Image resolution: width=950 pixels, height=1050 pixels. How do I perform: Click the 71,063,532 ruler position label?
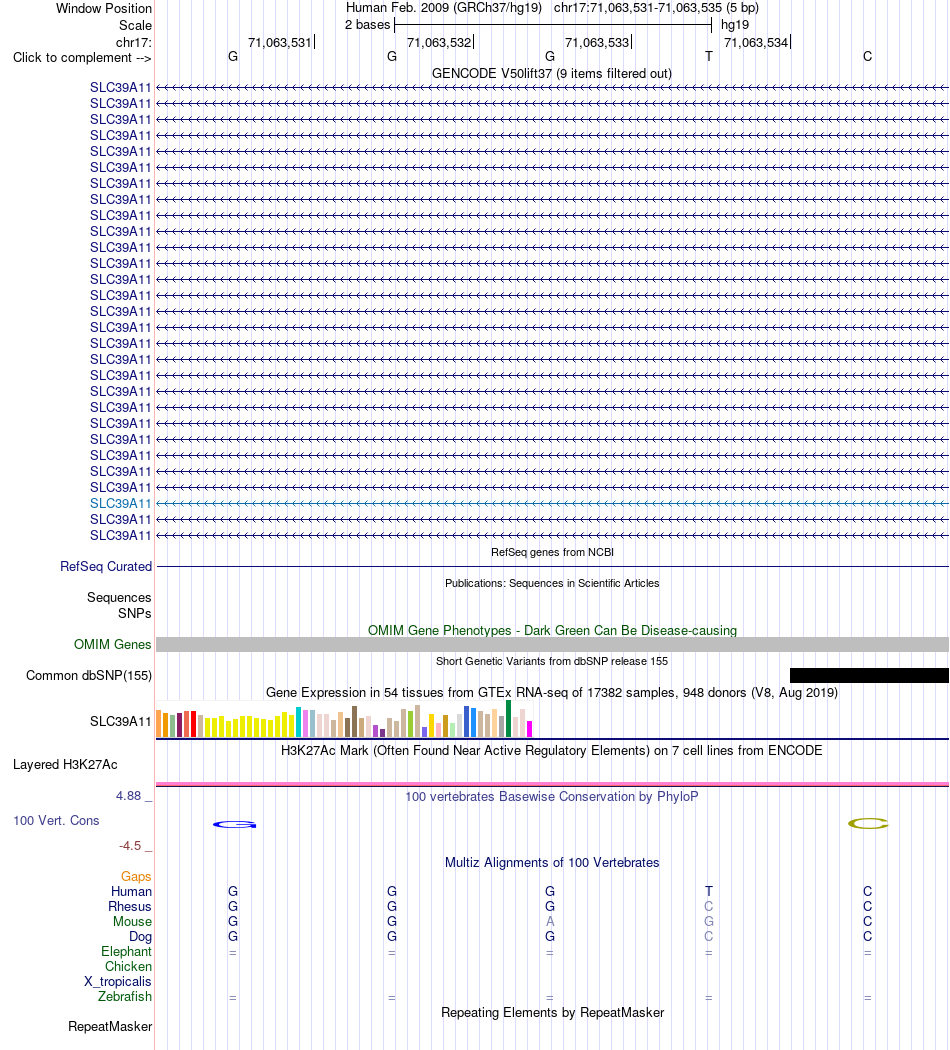point(439,42)
